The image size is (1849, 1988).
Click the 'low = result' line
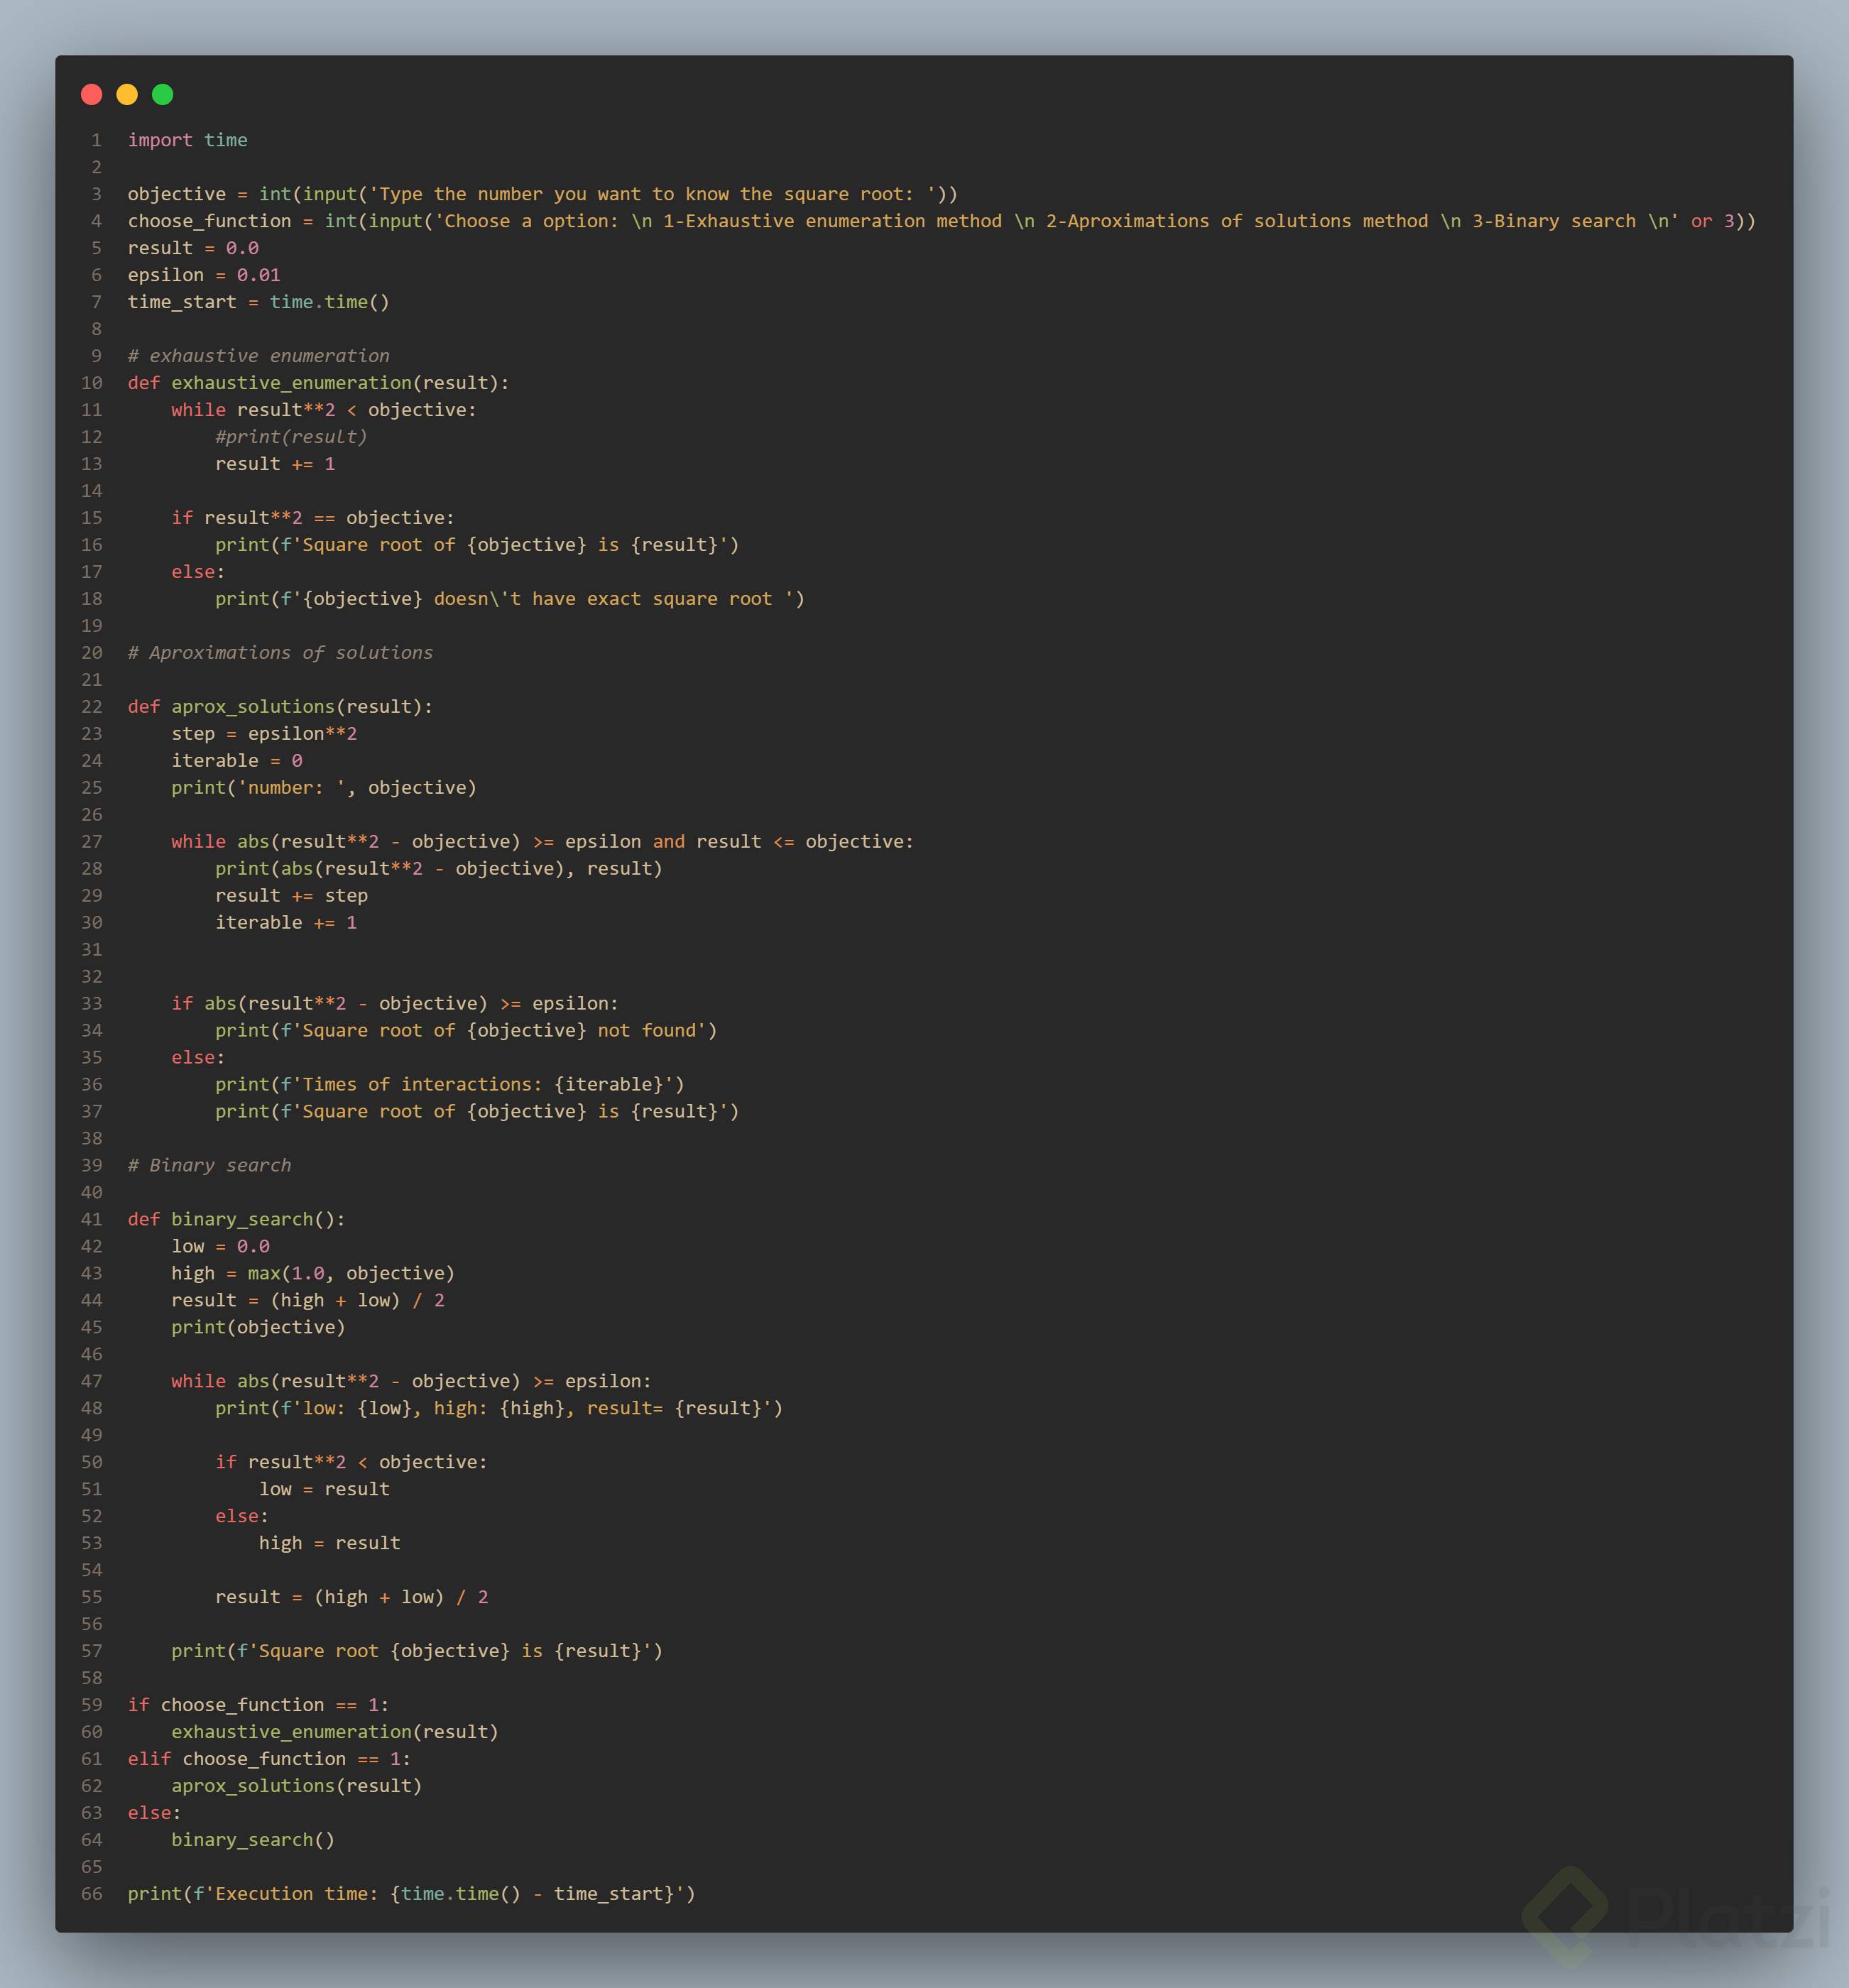tap(324, 1490)
